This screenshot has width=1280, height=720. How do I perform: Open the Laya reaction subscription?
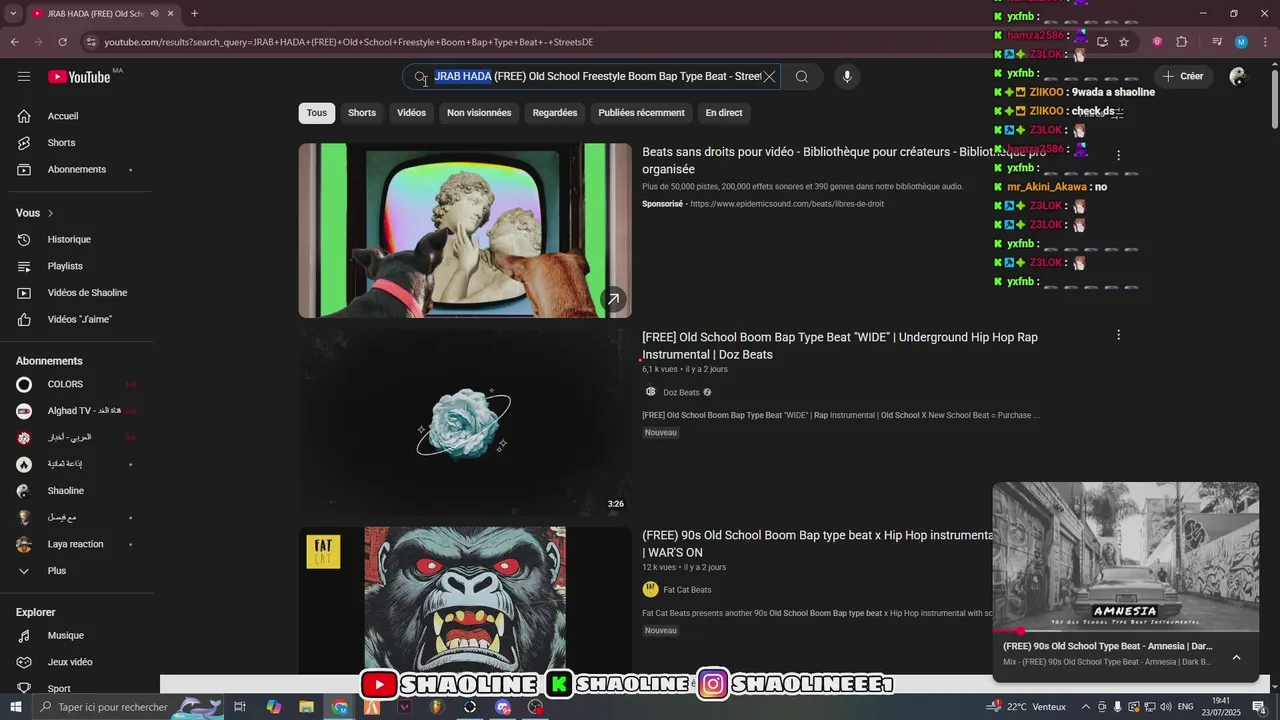click(x=77, y=544)
